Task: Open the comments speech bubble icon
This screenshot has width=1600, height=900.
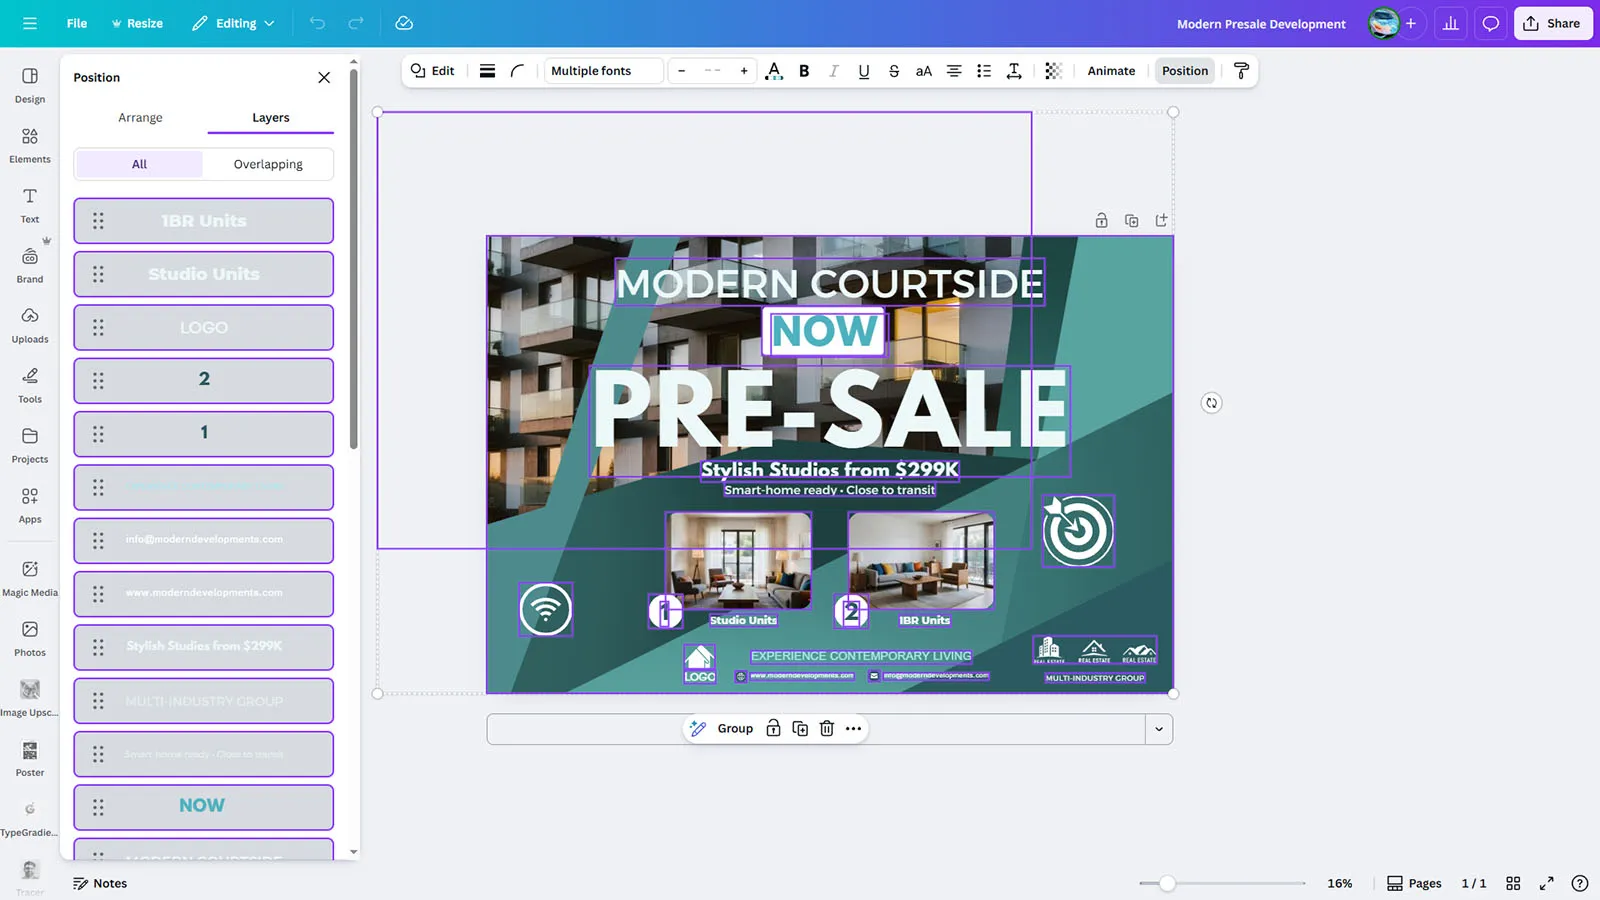Action: [x=1490, y=23]
